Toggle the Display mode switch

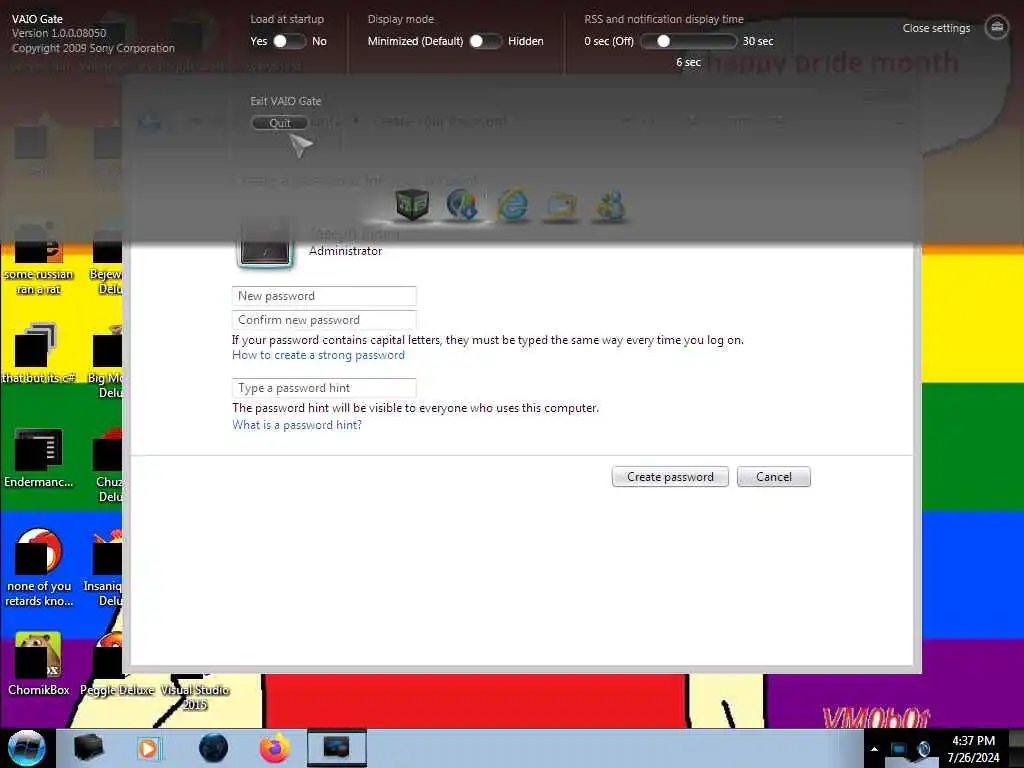pyautogui.click(x=485, y=41)
